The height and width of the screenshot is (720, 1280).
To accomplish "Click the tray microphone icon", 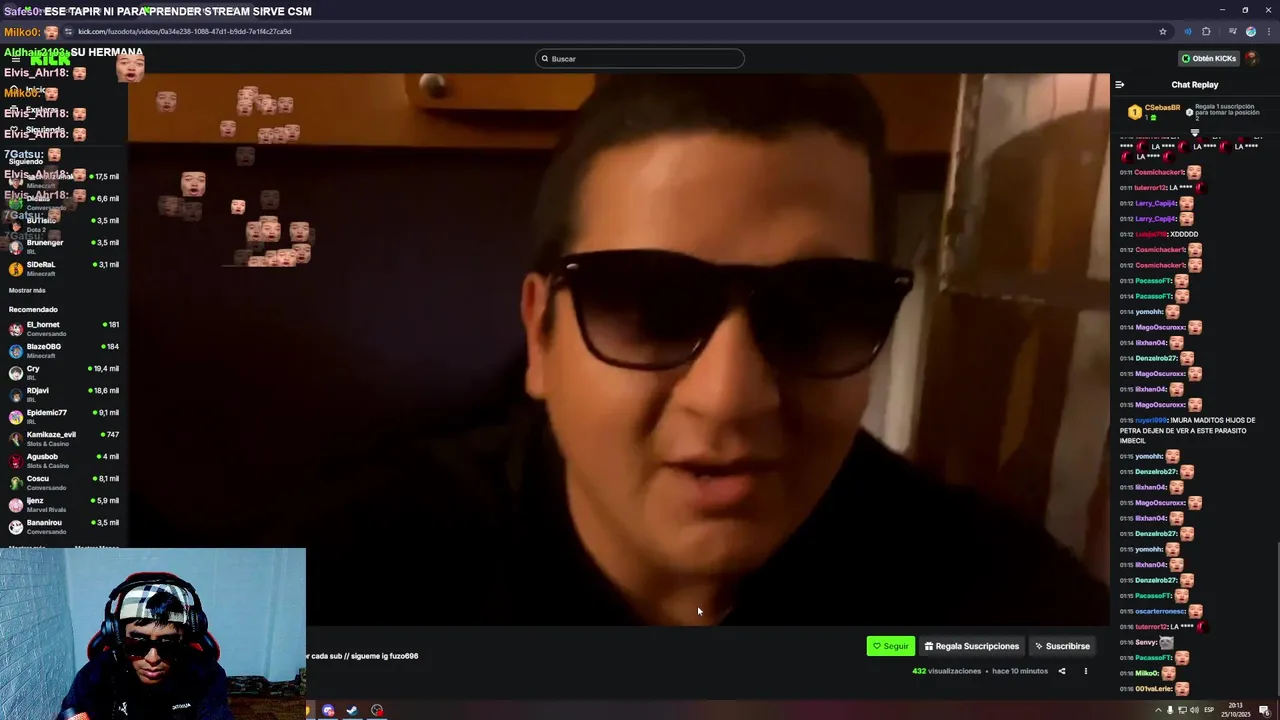I will point(1170,710).
